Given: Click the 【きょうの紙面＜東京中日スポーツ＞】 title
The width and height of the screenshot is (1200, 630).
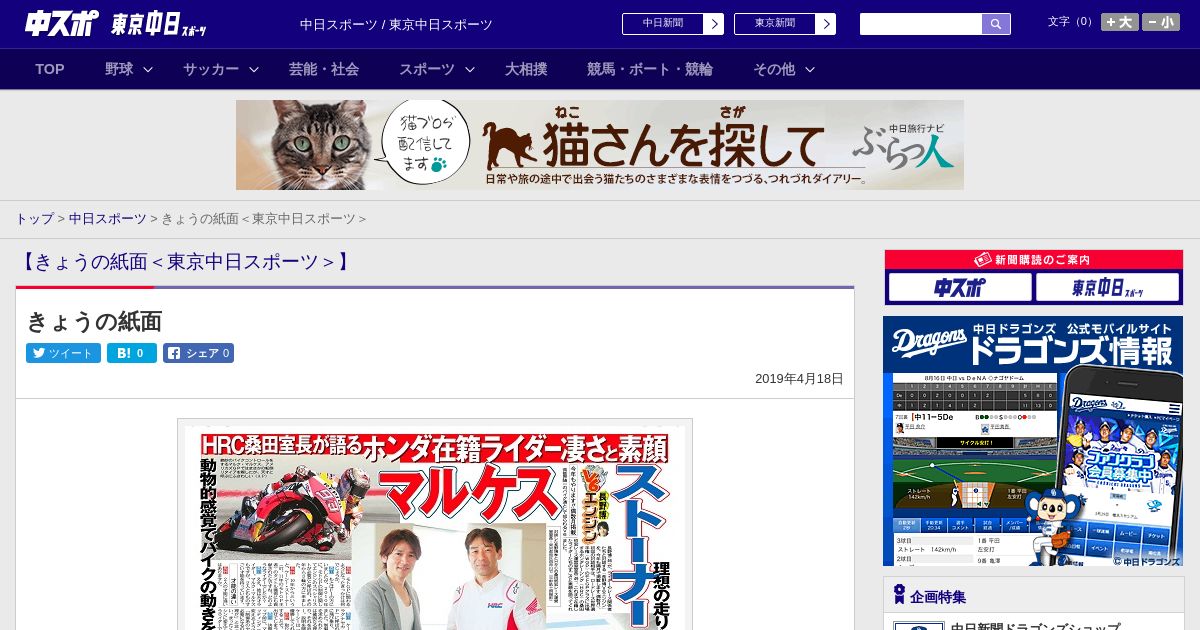Looking at the screenshot, I should [x=185, y=262].
